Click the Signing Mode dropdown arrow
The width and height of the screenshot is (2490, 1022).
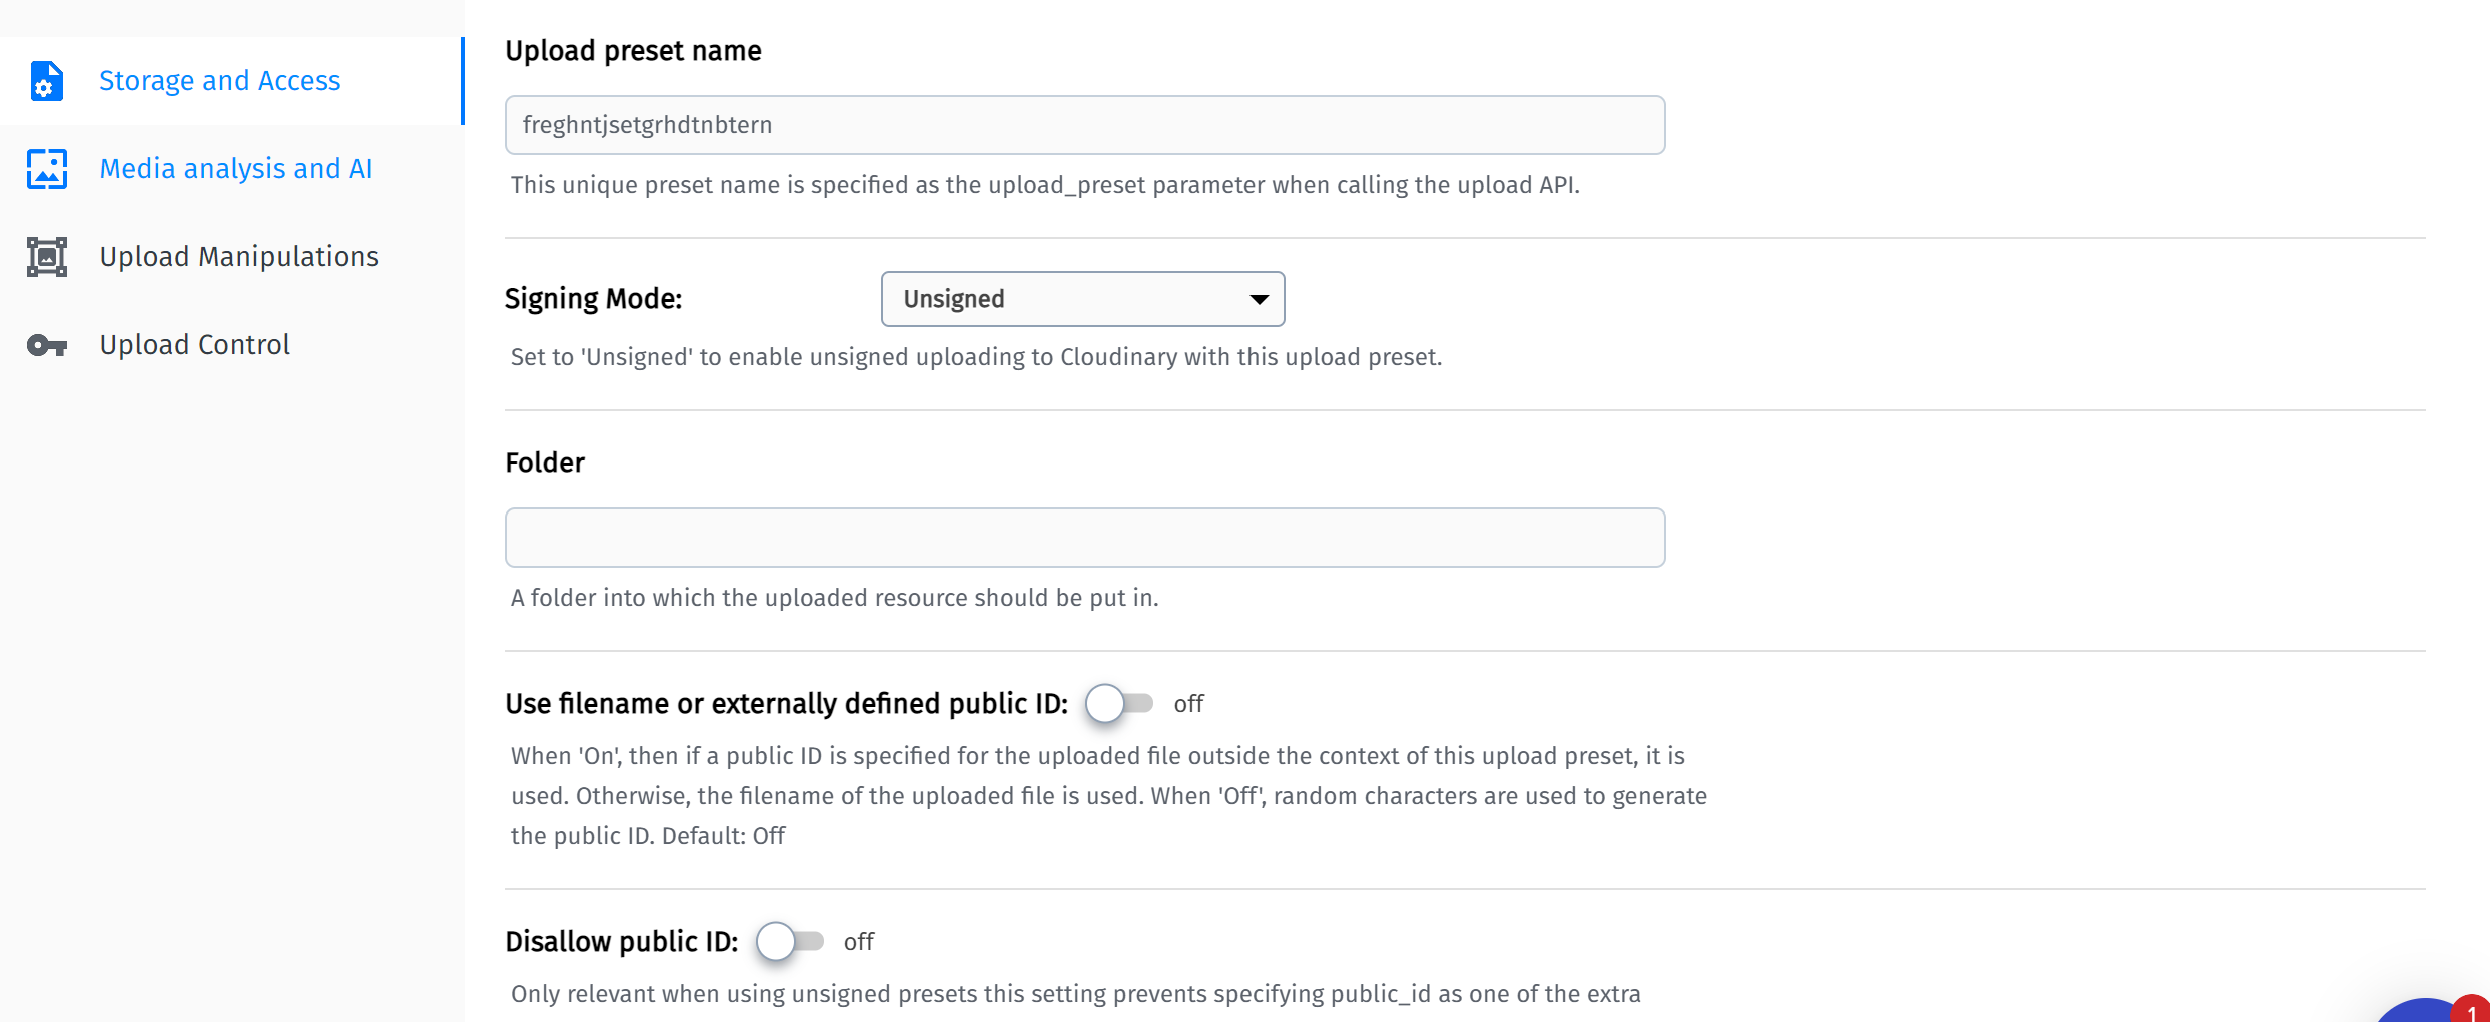coord(1259,299)
